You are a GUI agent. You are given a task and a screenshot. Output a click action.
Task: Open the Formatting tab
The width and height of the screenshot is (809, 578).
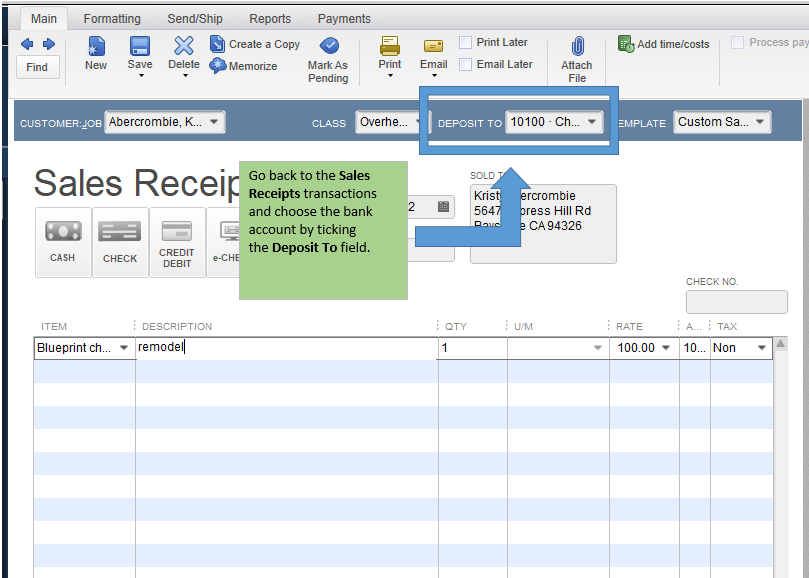(112, 19)
